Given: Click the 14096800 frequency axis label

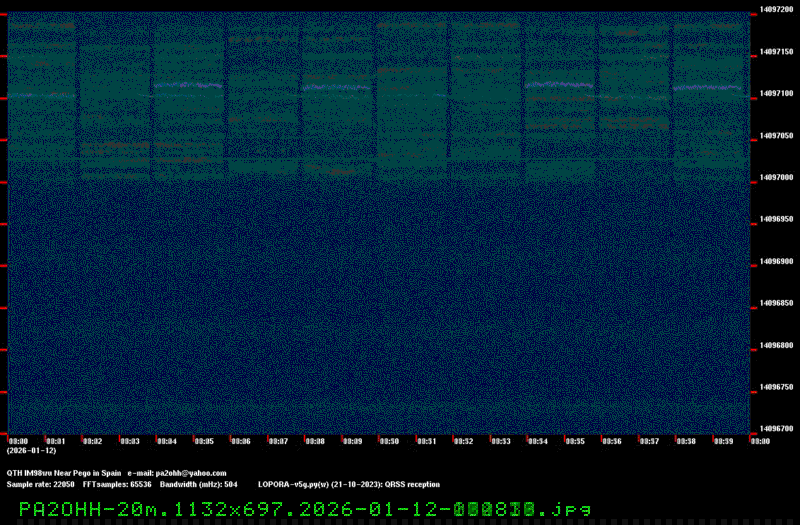Looking at the screenshot, I should click(x=776, y=345).
